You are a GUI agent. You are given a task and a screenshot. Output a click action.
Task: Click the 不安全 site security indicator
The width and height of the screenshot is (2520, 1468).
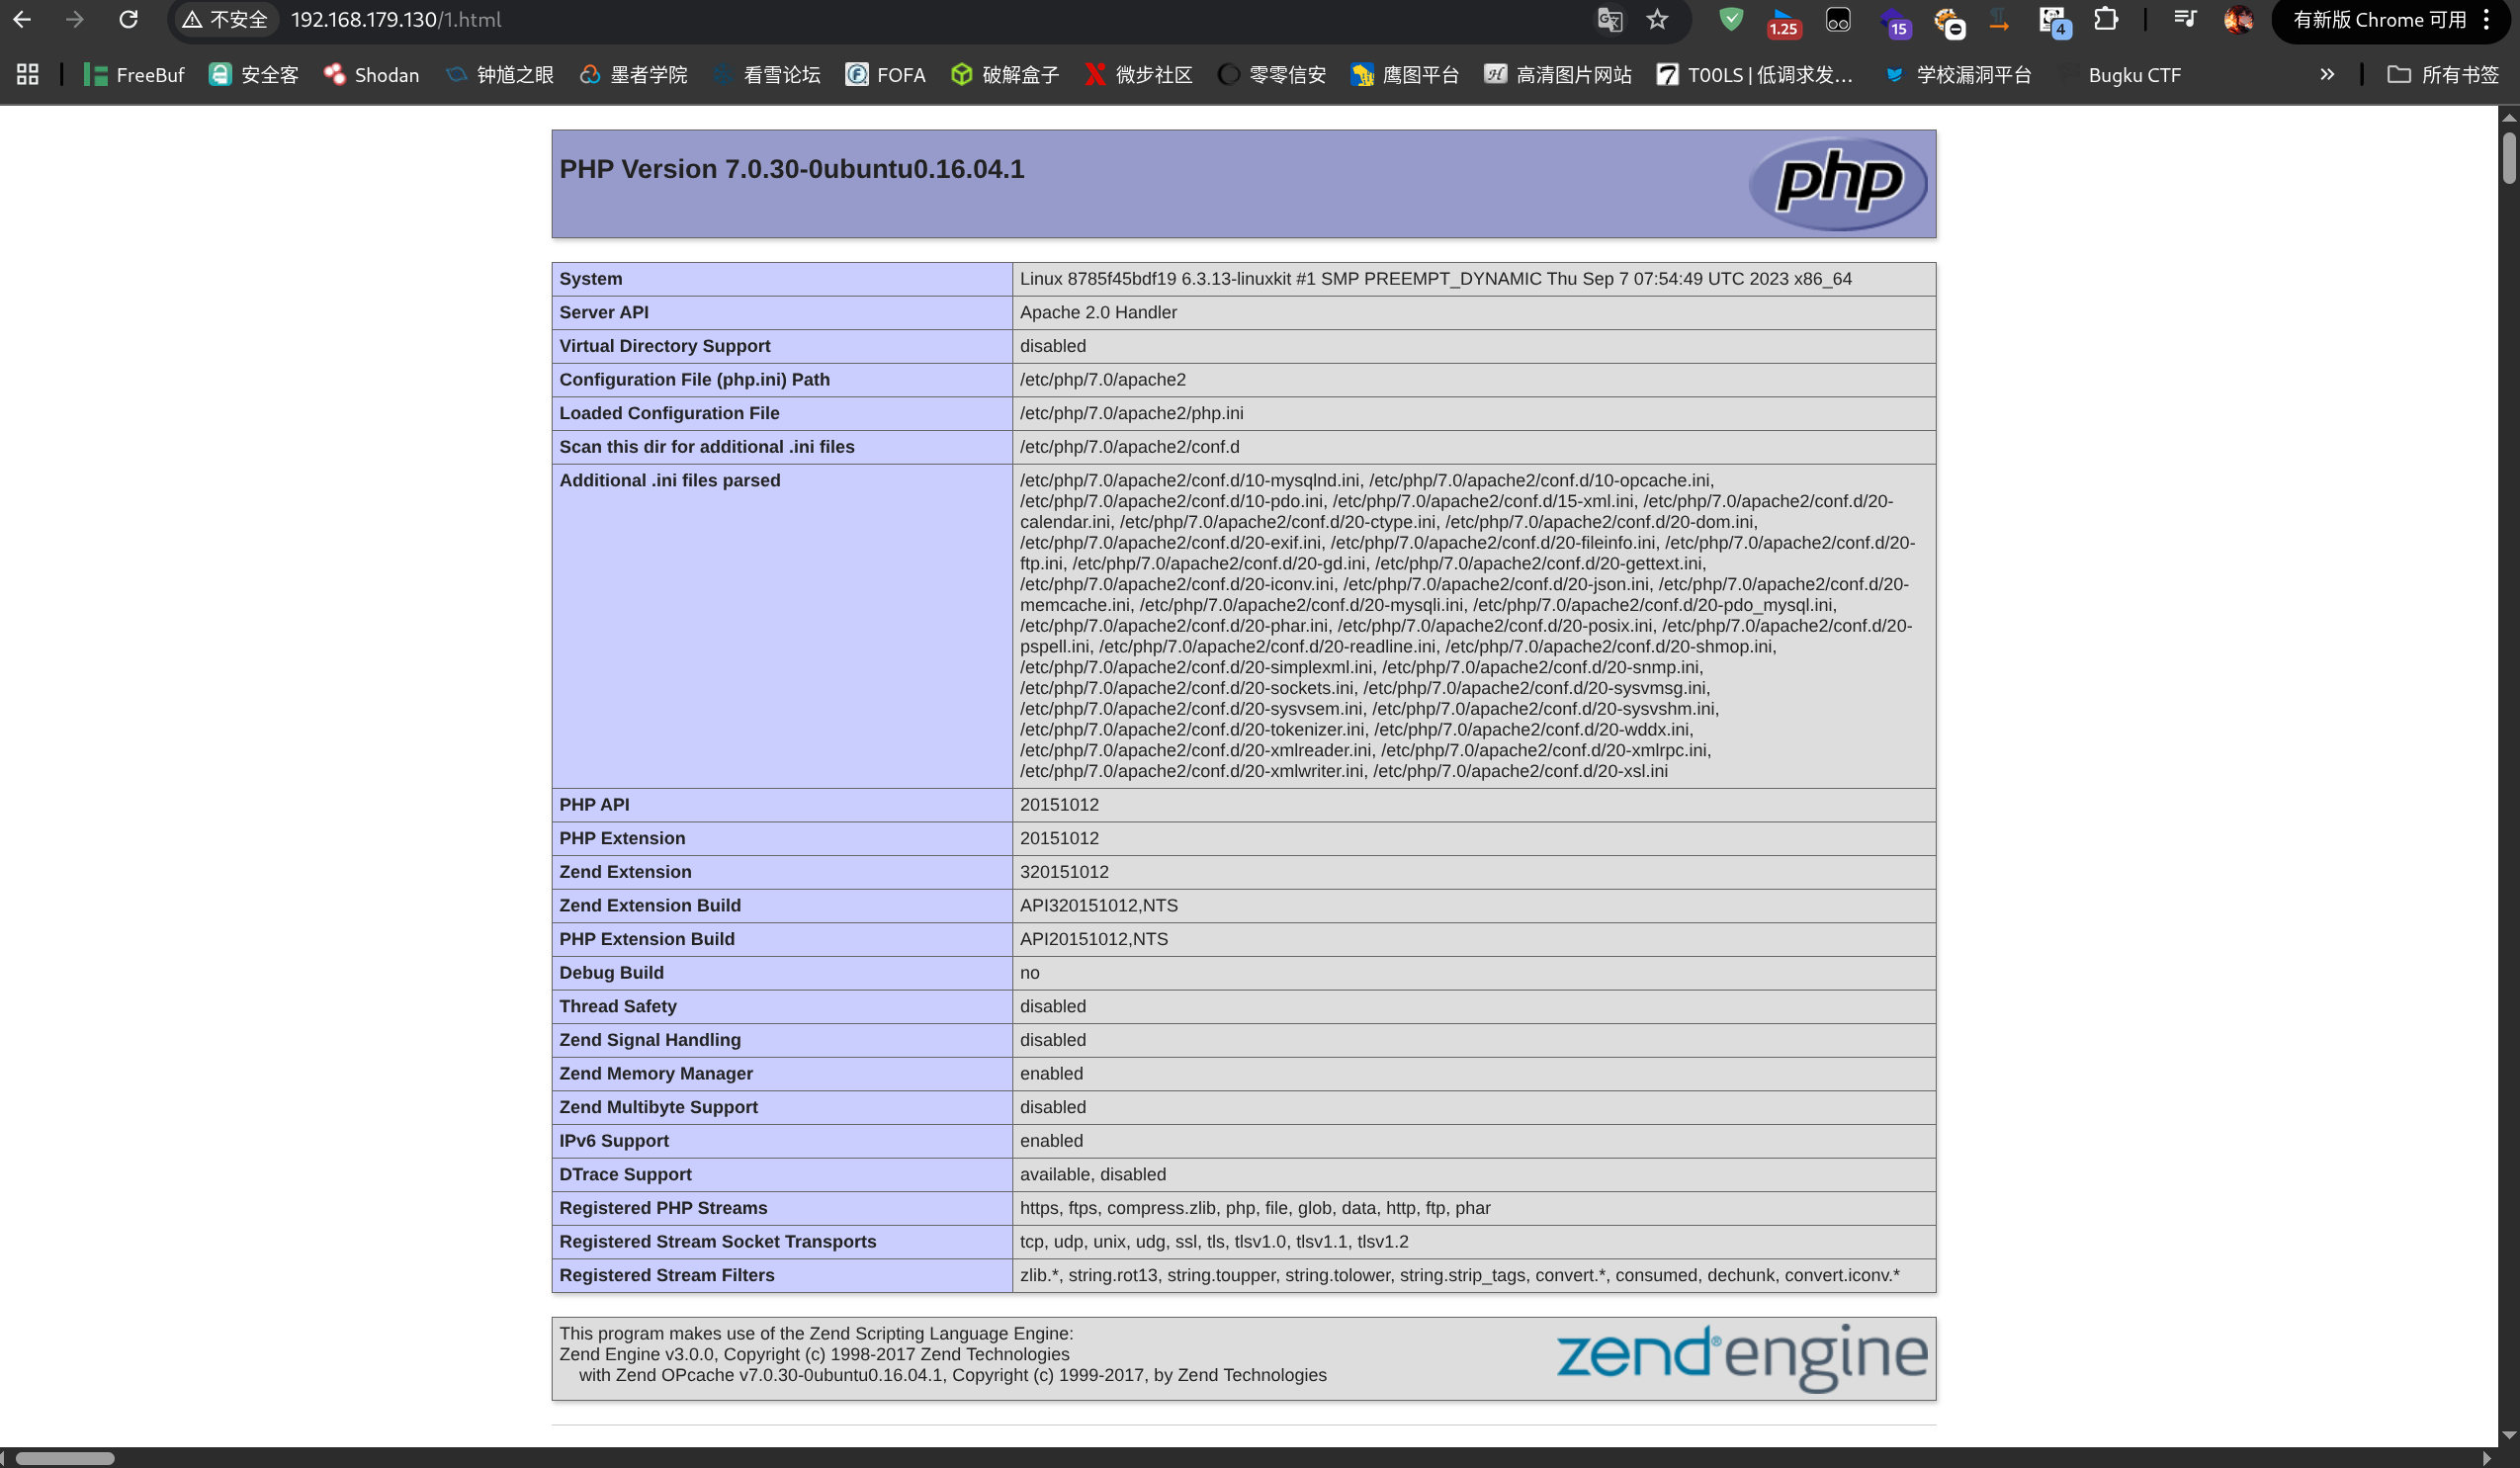[x=225, y=19]
